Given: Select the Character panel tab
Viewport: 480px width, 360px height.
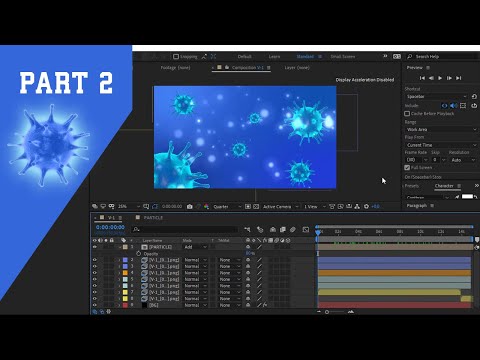Looking at the screenshot, I should click(444, 186).
